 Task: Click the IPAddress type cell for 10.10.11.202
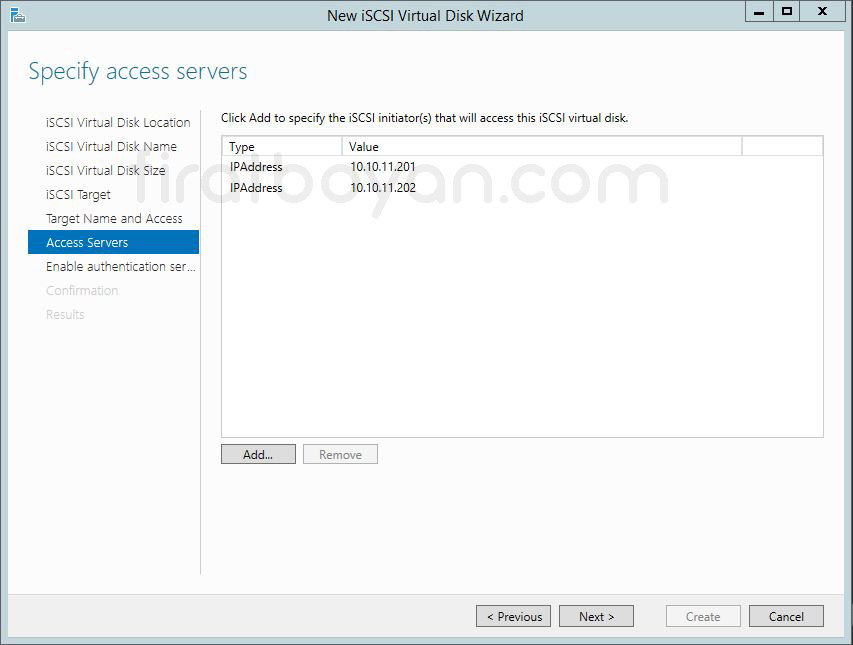pos(256,188)
